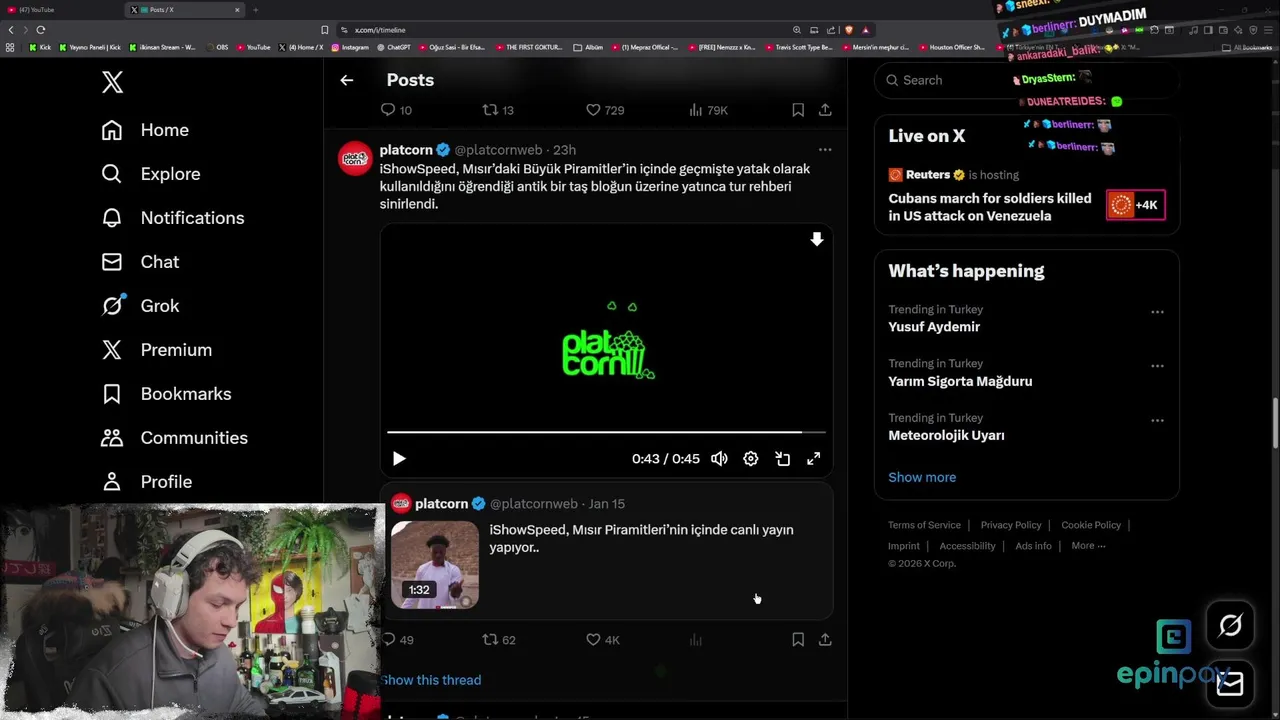Play the platcorn video
The width and height of the screenshot is (1280, 720).
[x=398, y=459]
